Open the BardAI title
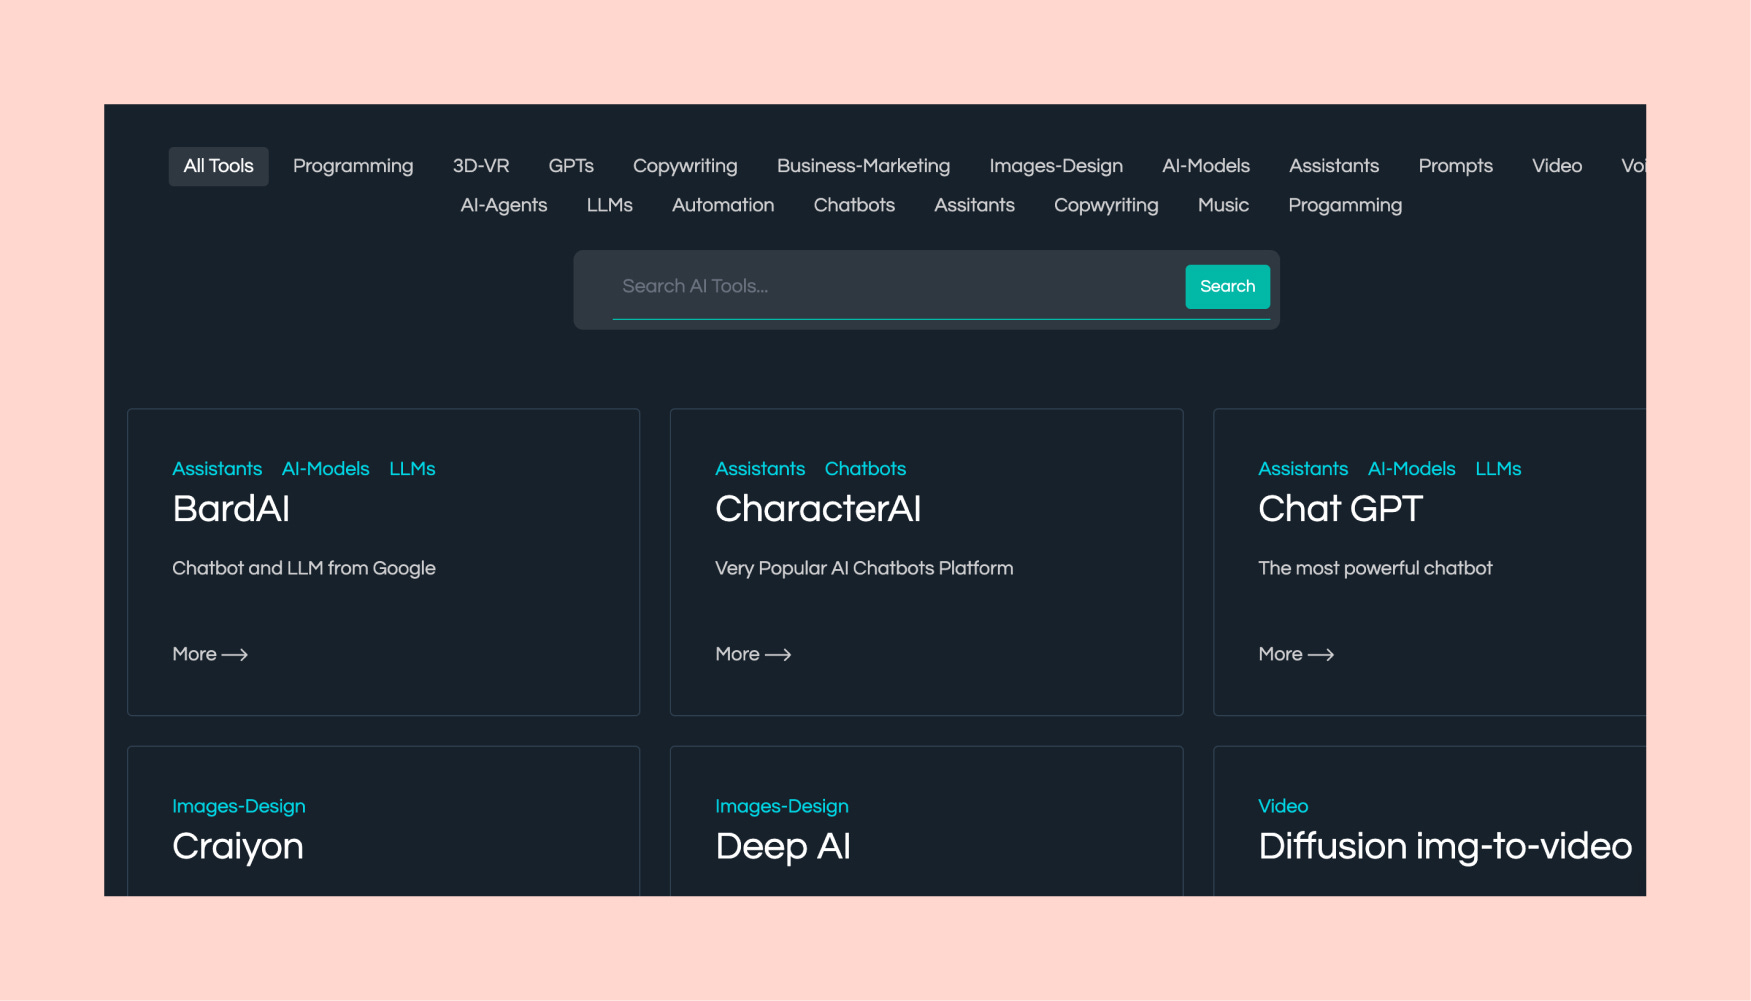 coord(231,509)
